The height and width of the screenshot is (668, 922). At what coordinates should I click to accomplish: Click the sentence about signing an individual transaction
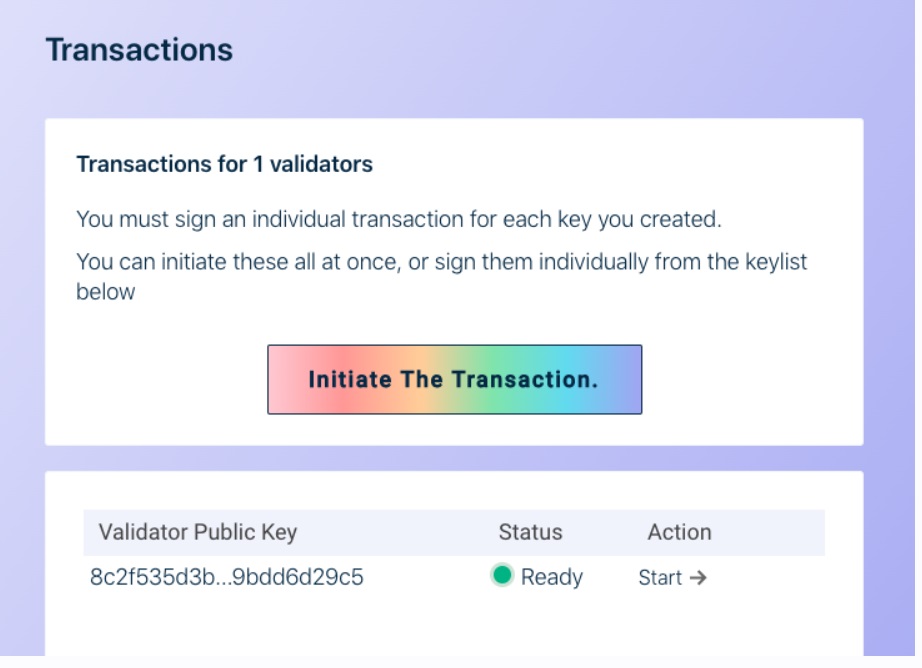(399, 219)
